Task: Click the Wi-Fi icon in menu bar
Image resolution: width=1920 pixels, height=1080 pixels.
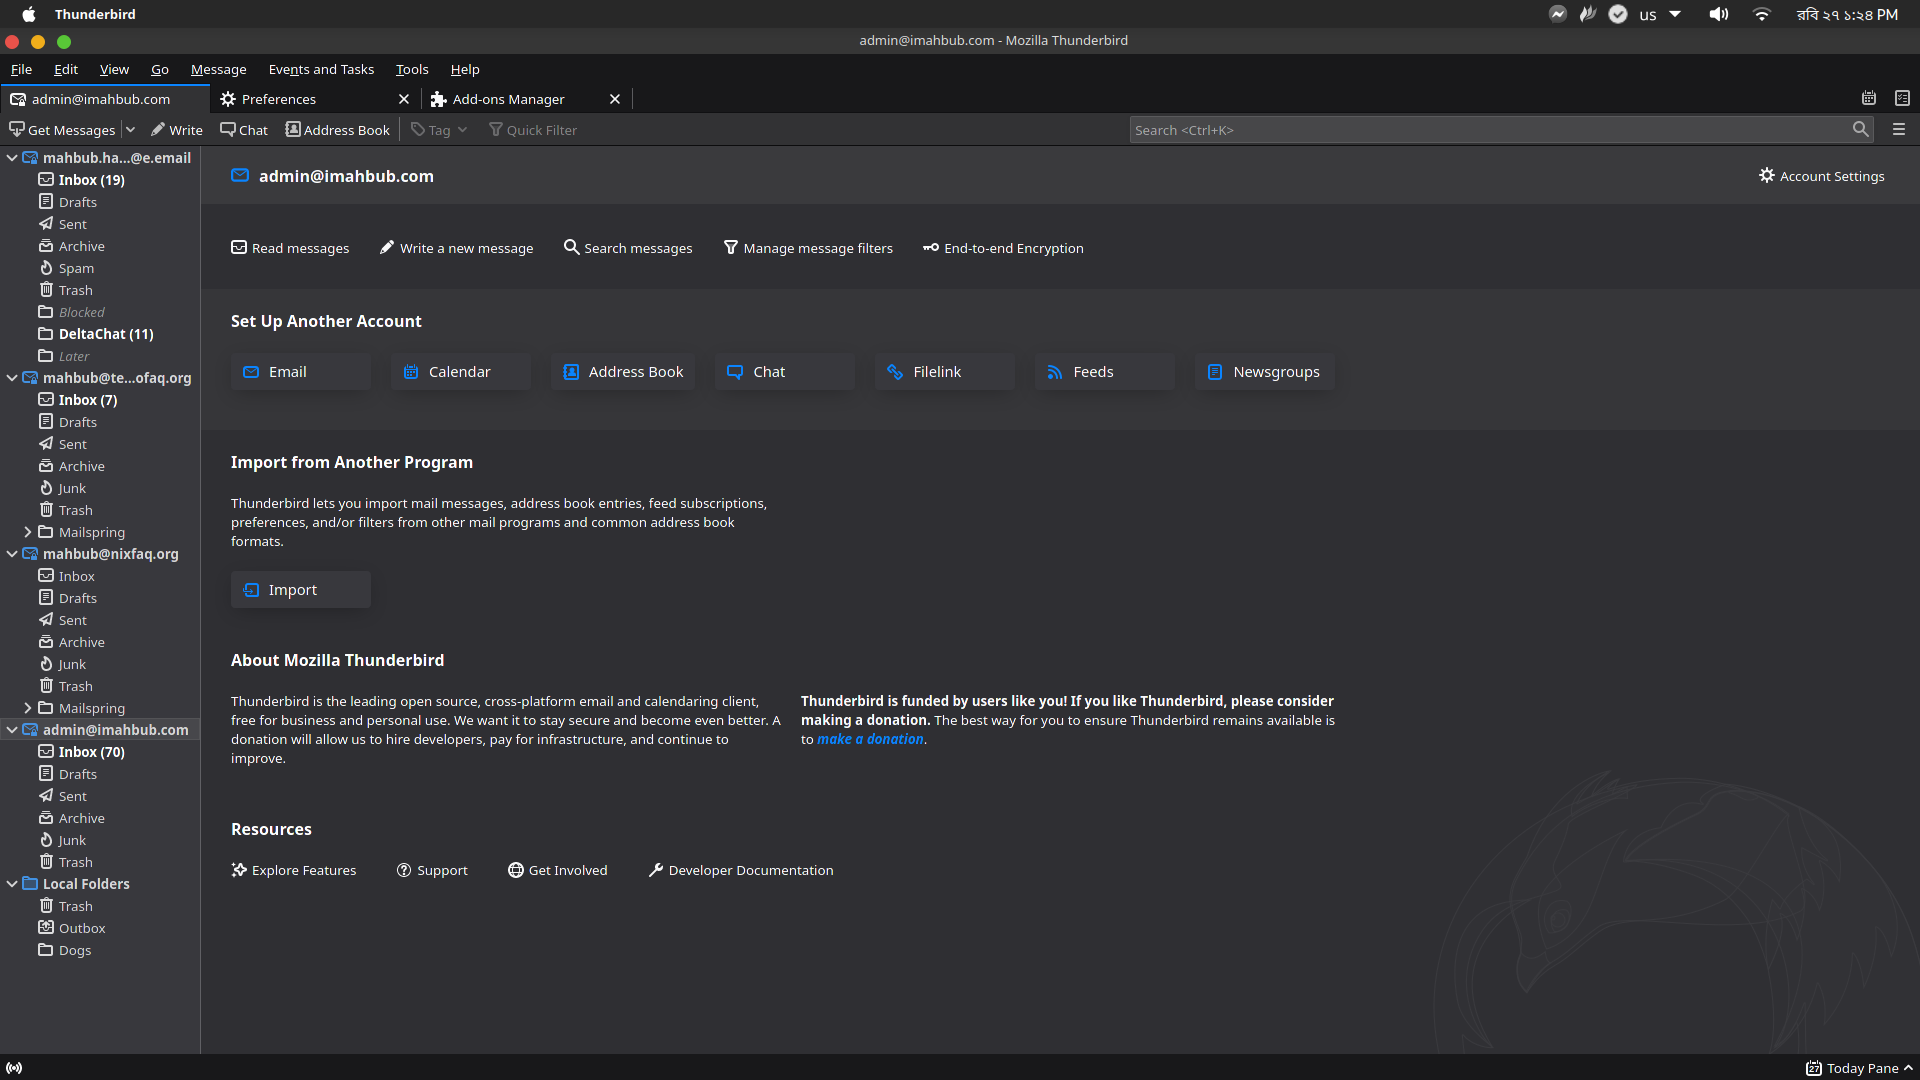Action: tap(1762, 14)
